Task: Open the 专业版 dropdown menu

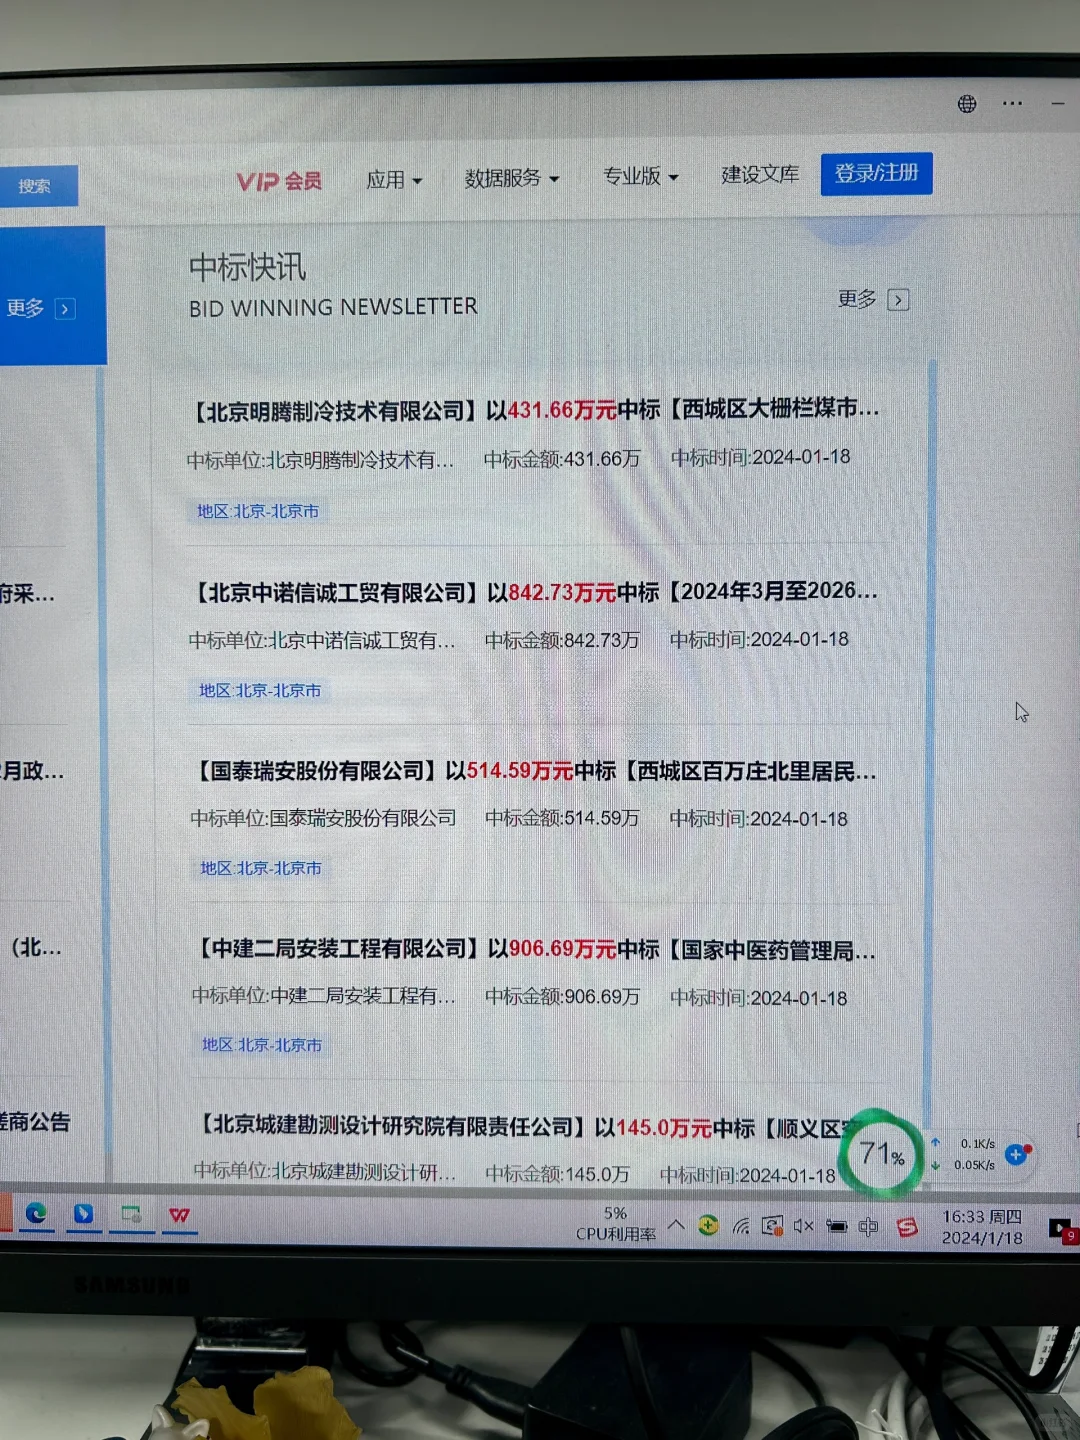Action: (640, 175)
